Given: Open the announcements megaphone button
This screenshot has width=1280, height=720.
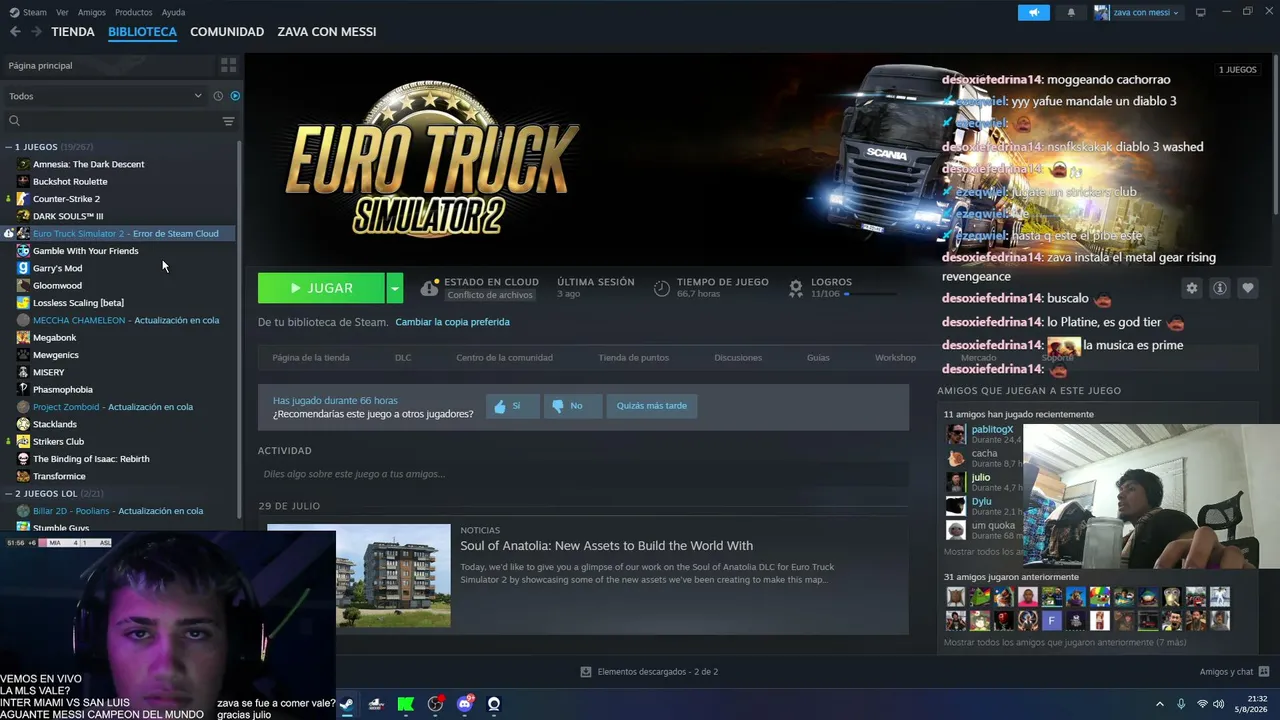Looking at the screenshot, I should click(x=1034, y=12).
